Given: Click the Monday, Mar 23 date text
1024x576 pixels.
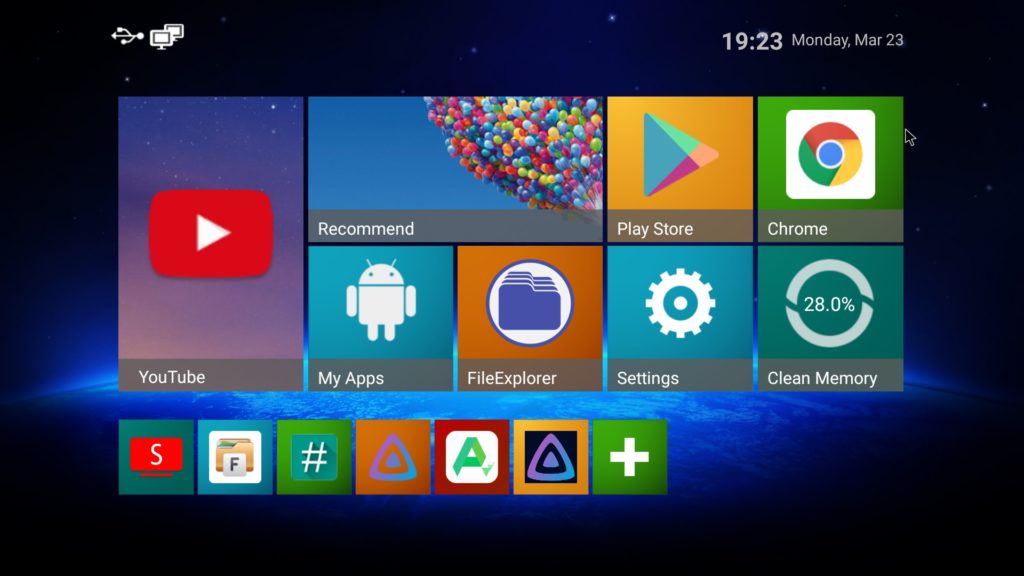Looking at the screenshot, I should (x=847, y=40).
